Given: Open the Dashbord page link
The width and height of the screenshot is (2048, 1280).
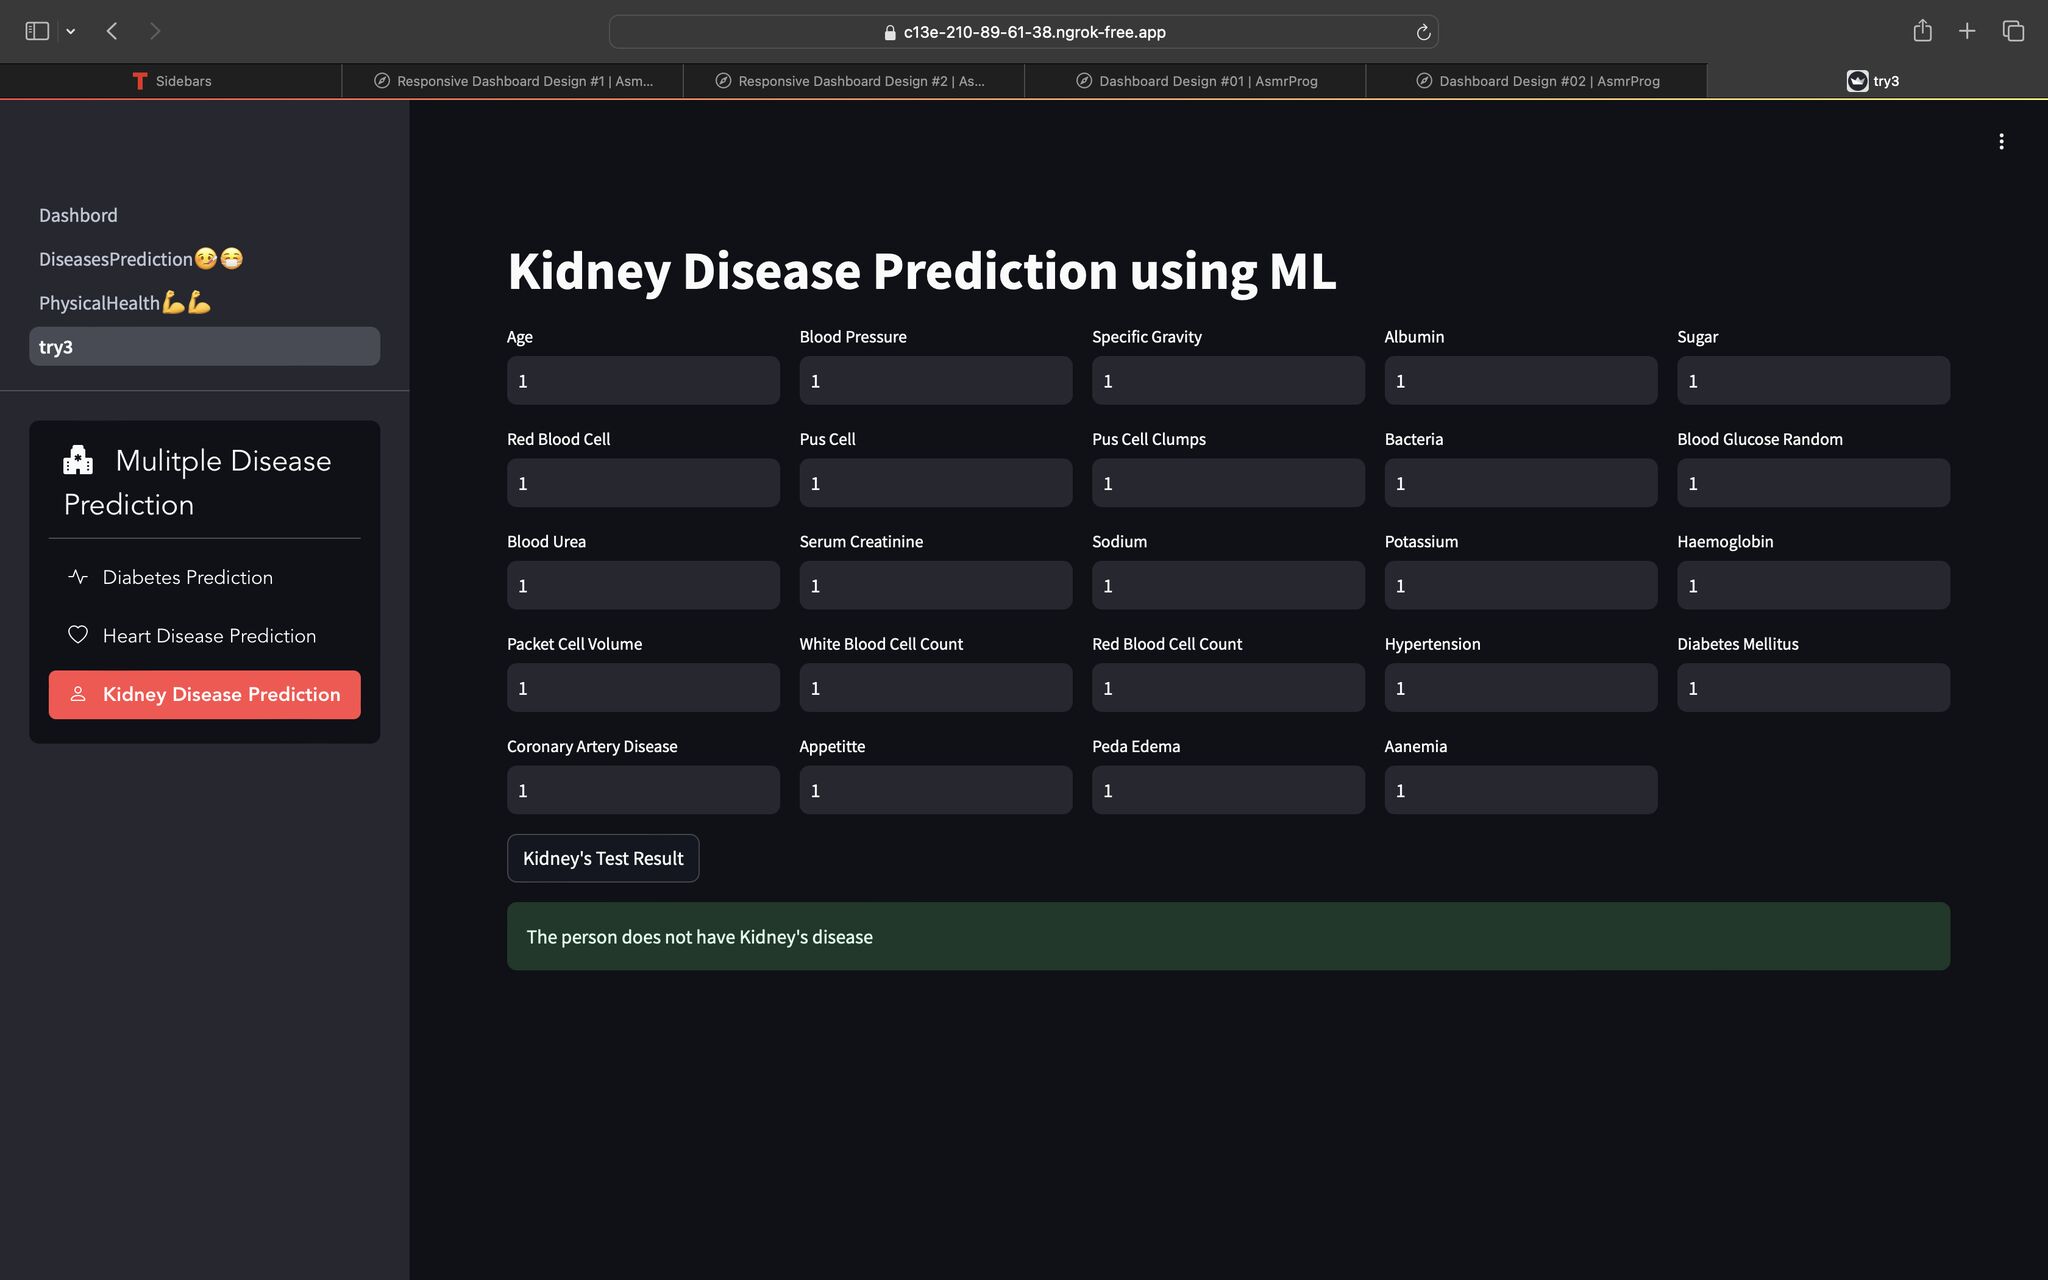Looking at the screenshot, I should point(78,215).
